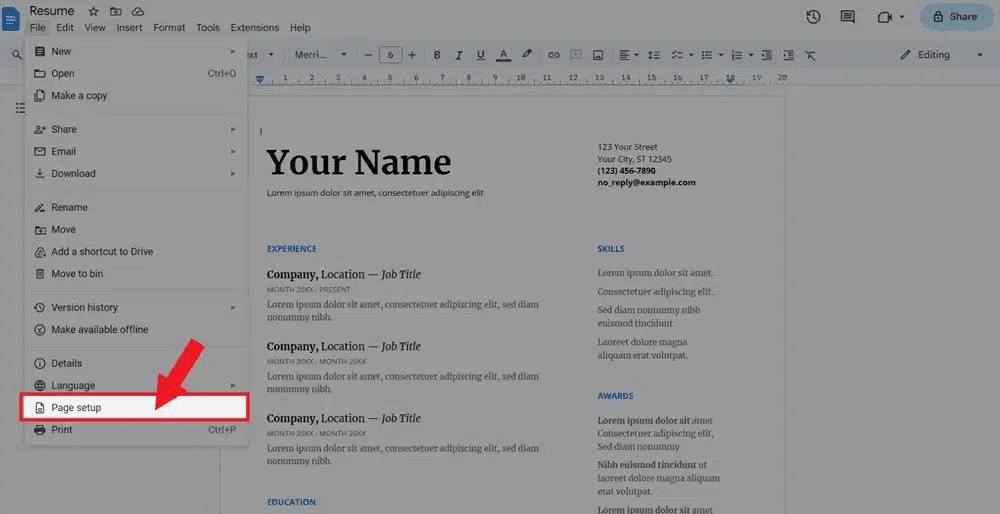Viewport: 1000px width, 514px height.
Task: Choose Move to bin
Action: 136,274
